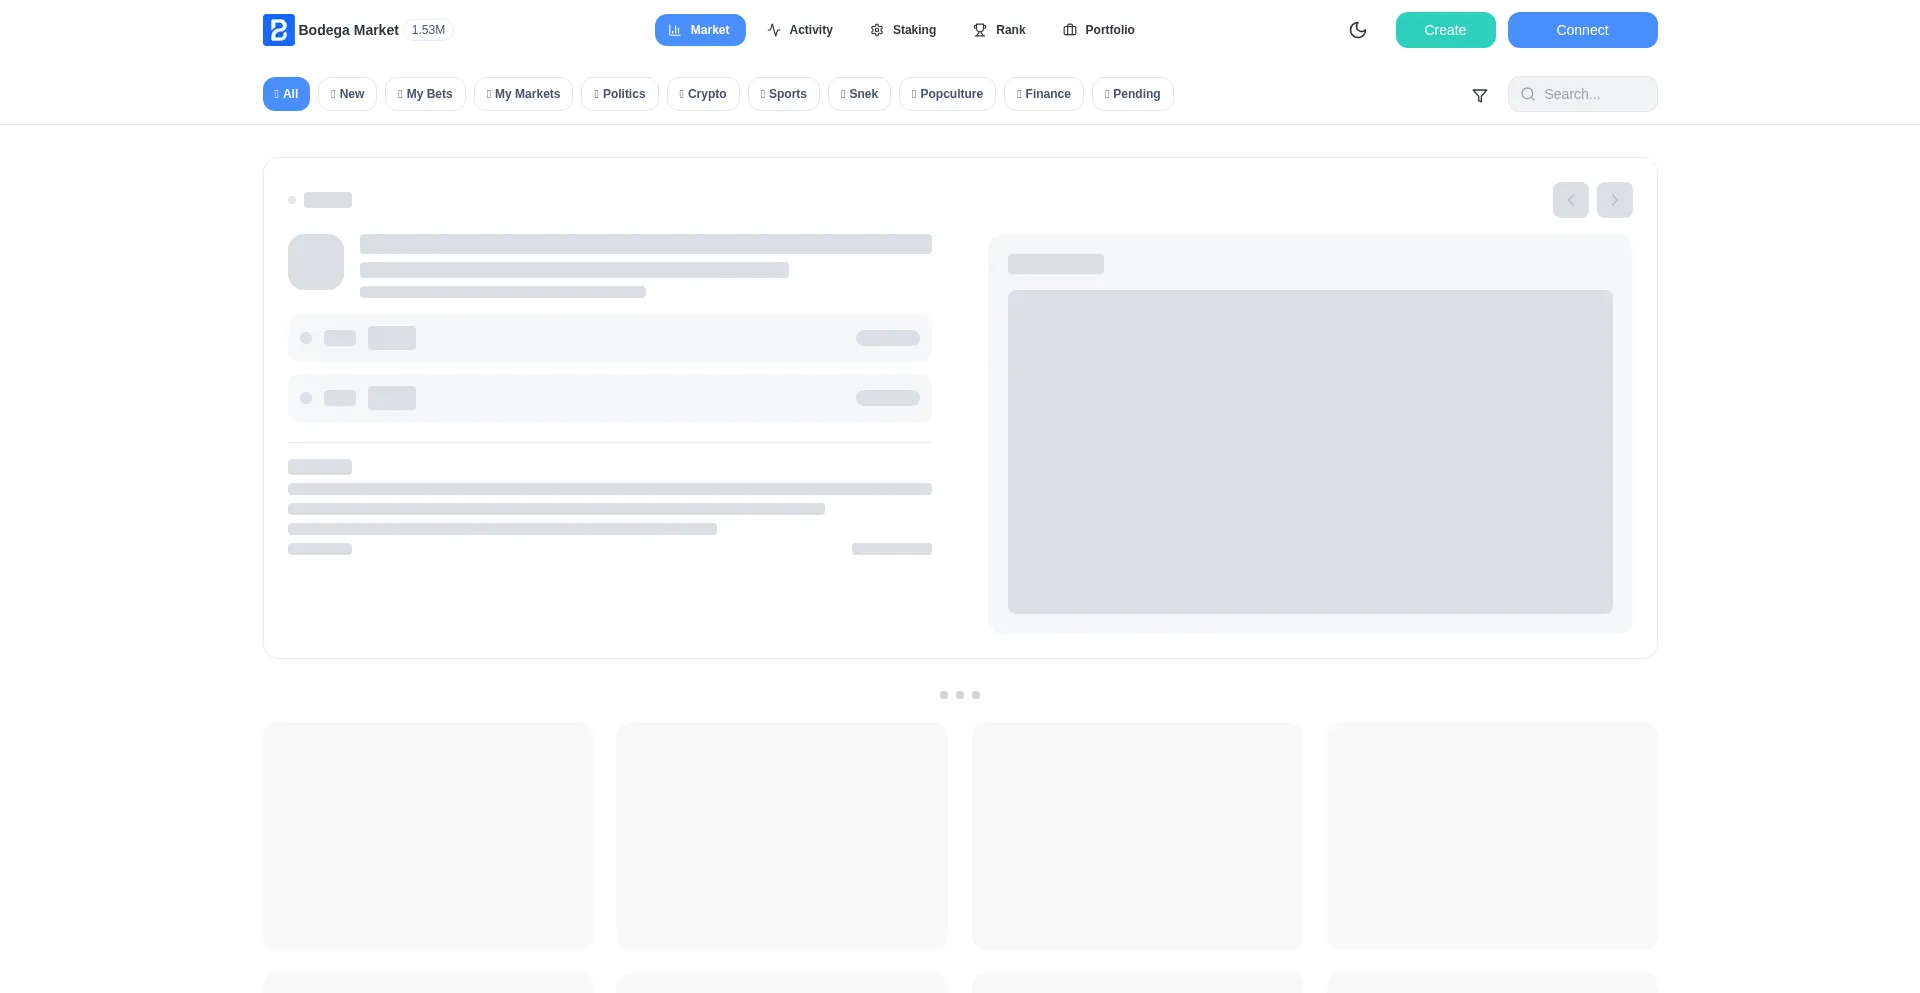1920x993 pixels.
Task: Open the Activity page
Action: click(800, 30)
